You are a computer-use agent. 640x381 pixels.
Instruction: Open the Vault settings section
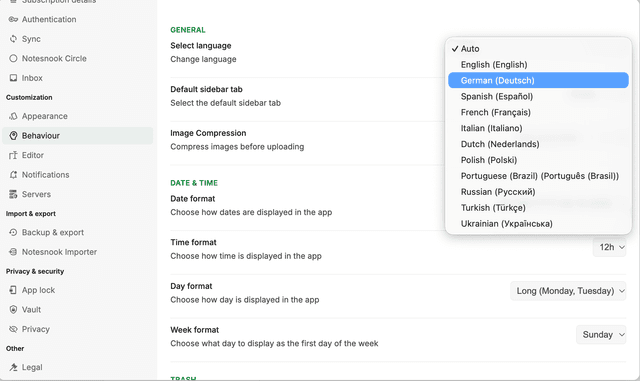click(78, 310)
